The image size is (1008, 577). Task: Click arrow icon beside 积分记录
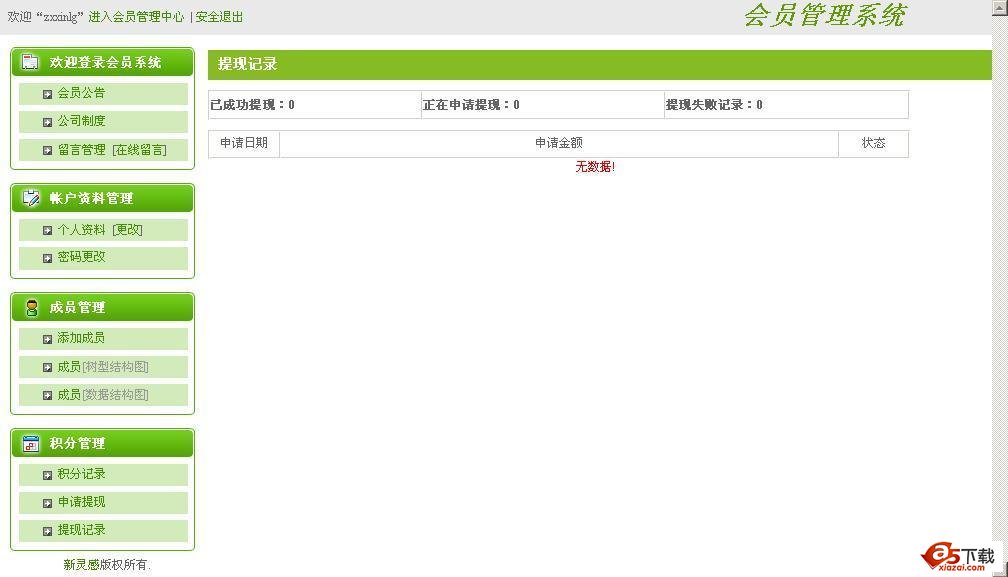click(47, 475)
